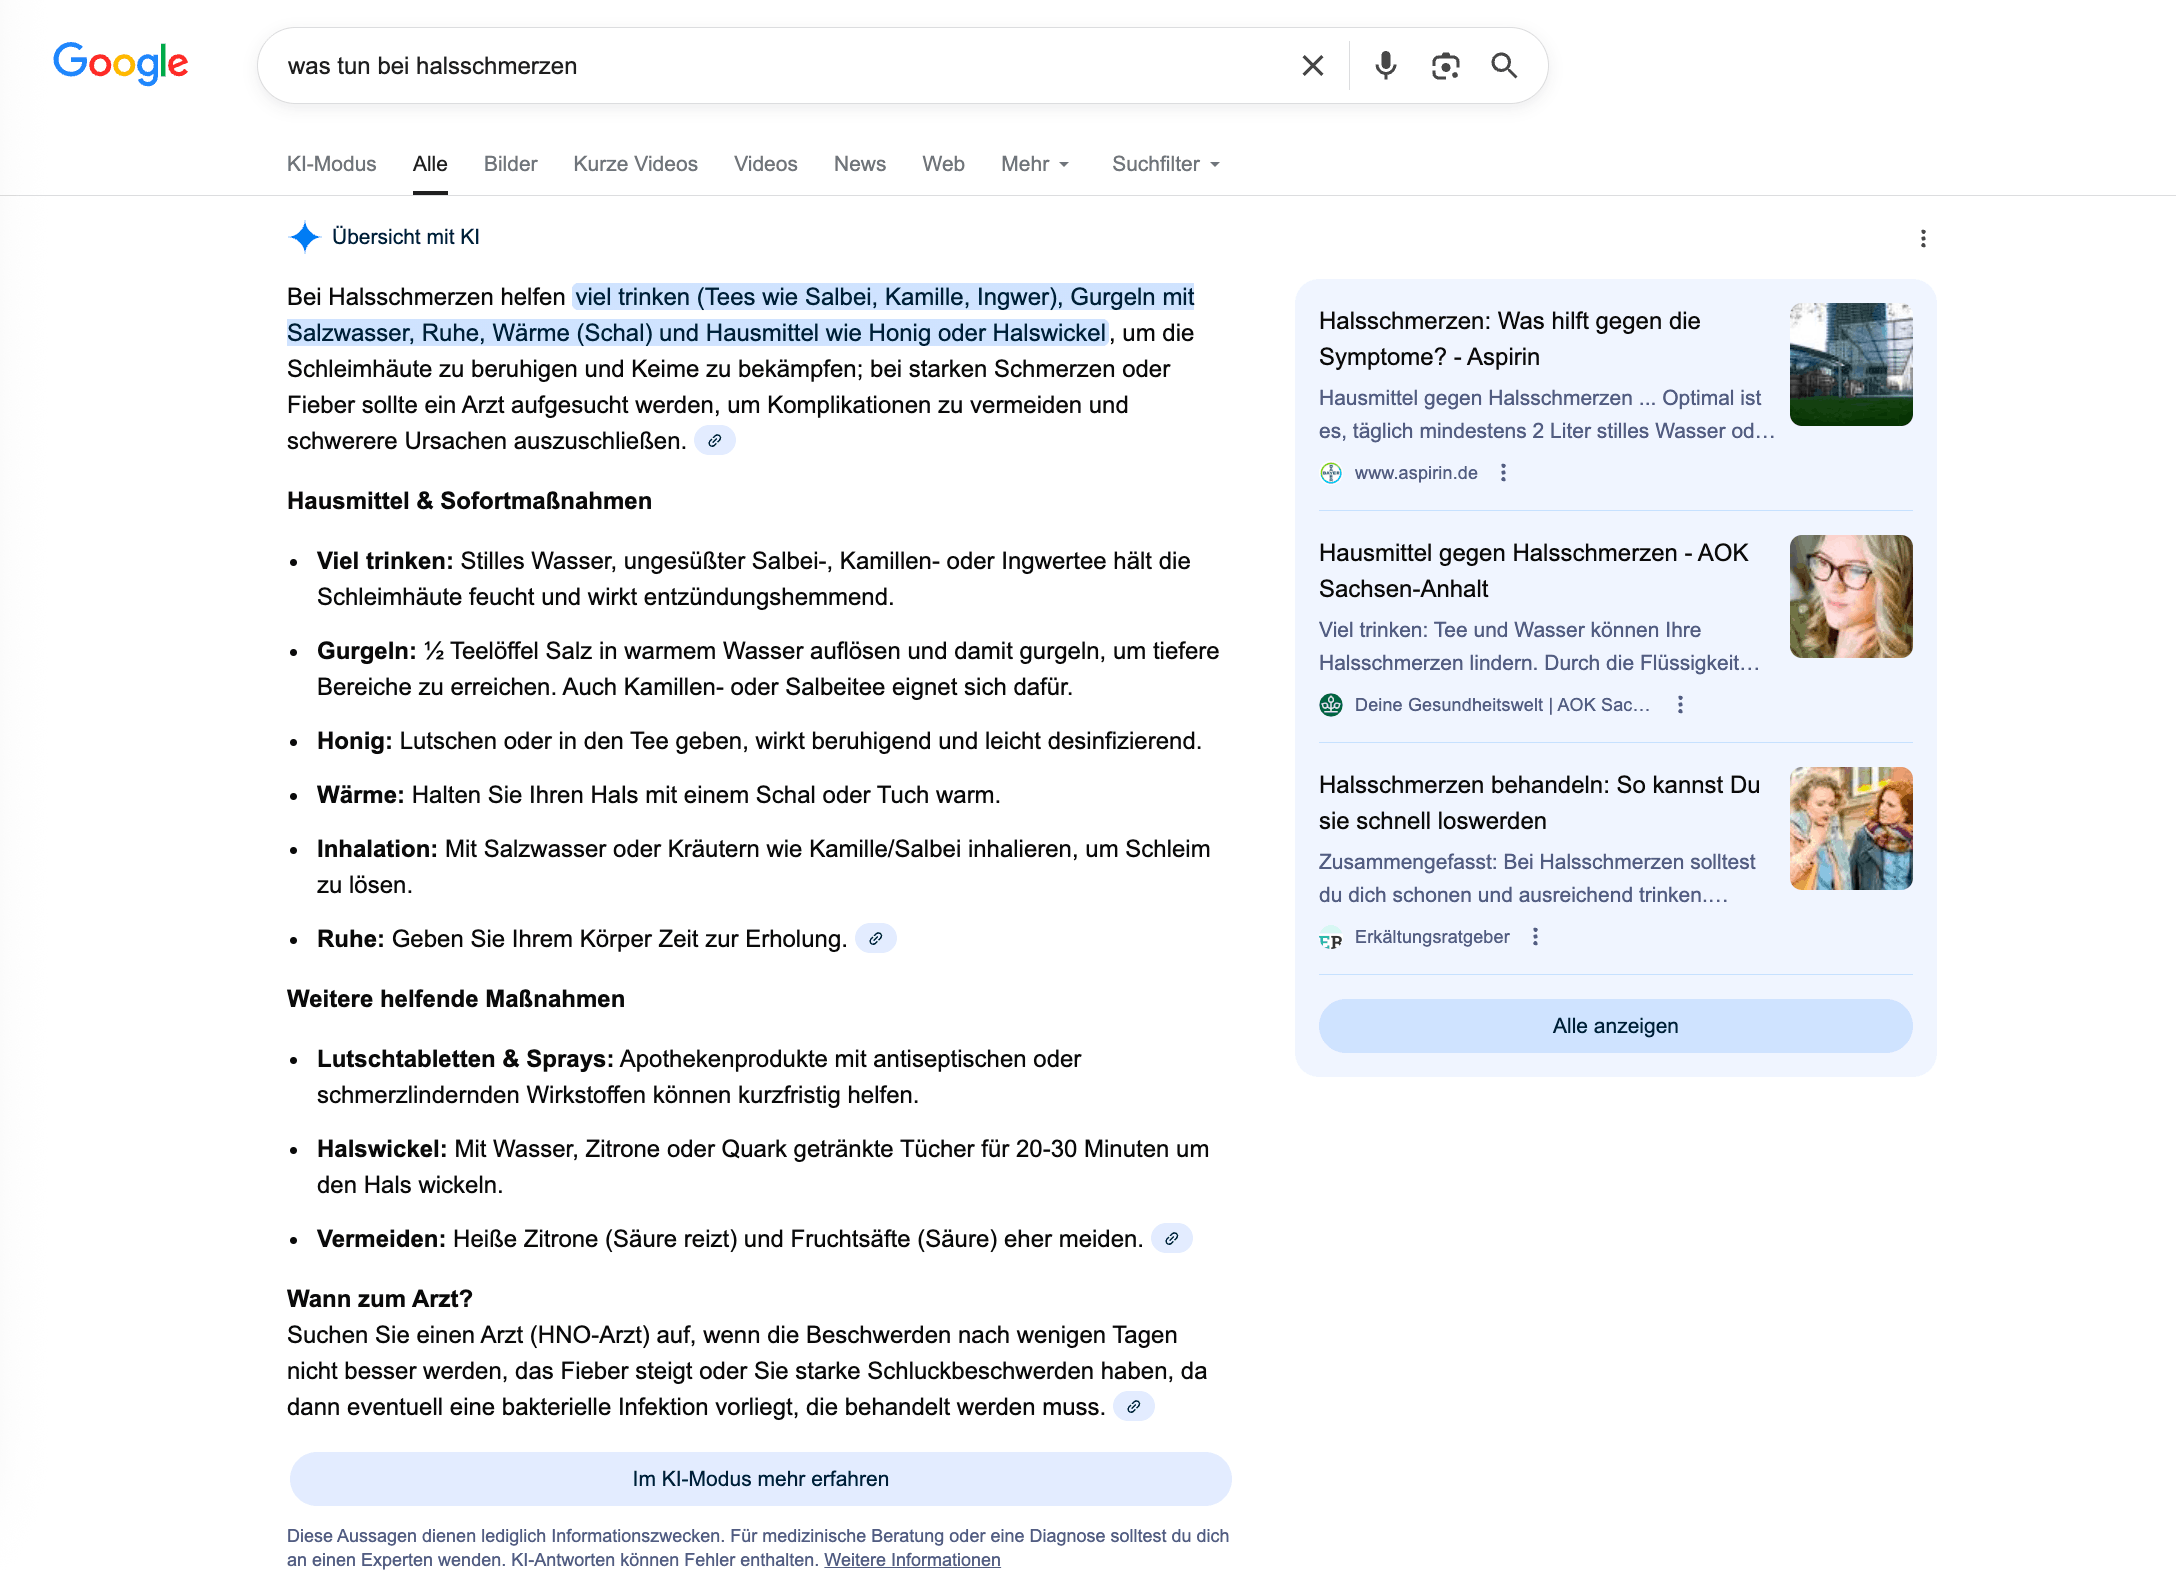
Task: Open the three-dot menu of the AI overview
Action: click(x=1923, y=238)
